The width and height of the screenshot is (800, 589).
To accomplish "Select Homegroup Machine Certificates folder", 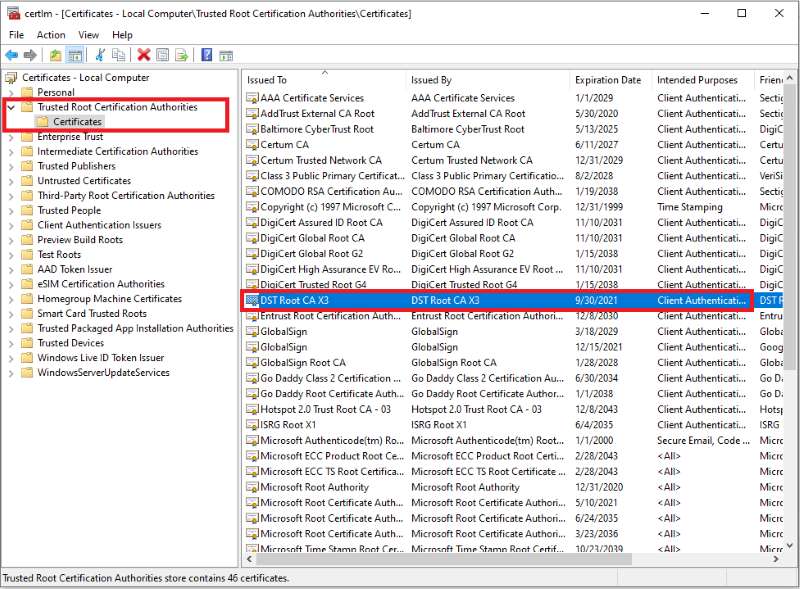I will [110, 299].
